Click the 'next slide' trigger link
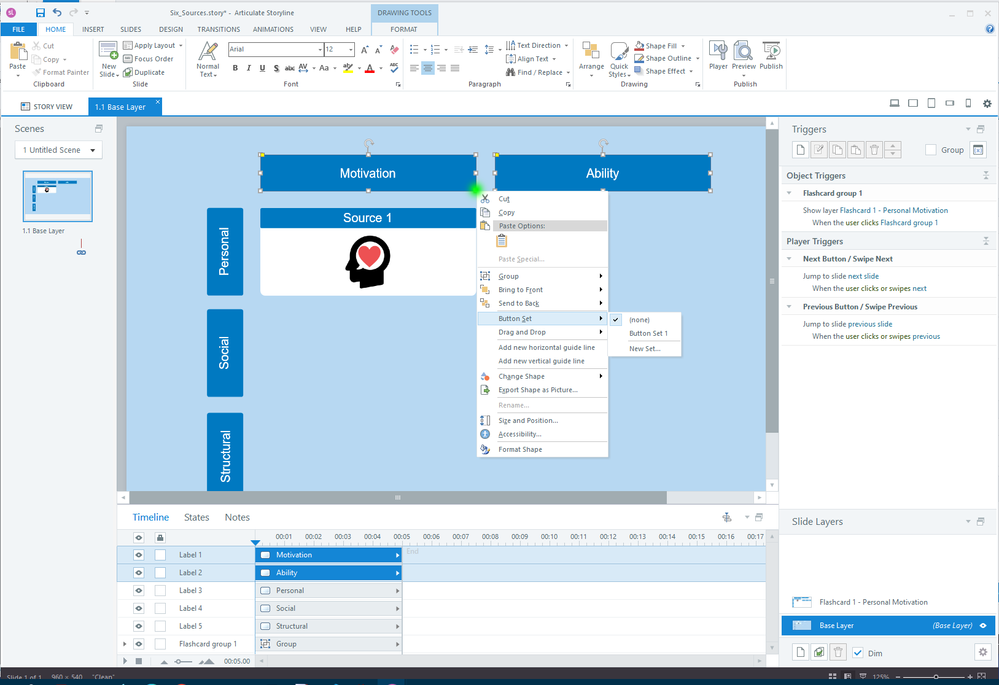This screenshot has width=999, height=685. [863, 276]
